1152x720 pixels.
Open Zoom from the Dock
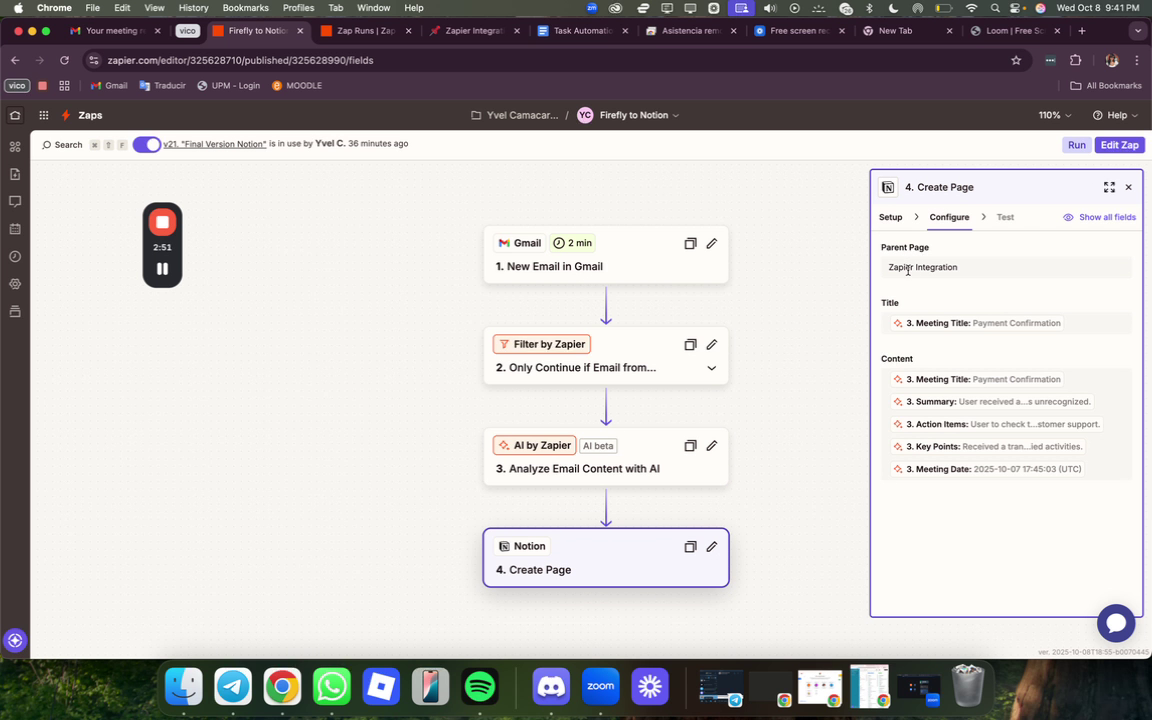pos(600,687)
